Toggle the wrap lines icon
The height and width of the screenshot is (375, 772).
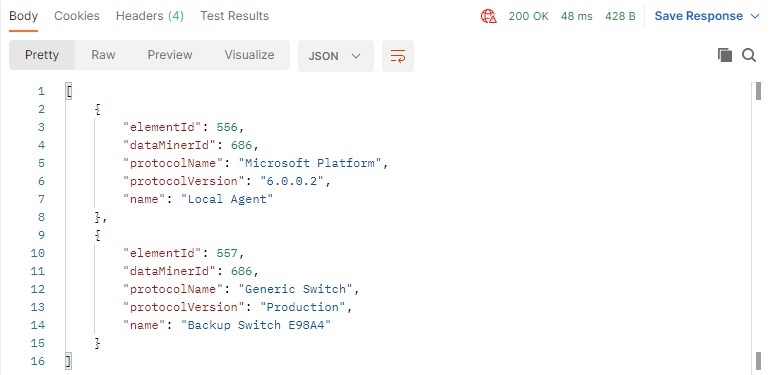(398, 56)
